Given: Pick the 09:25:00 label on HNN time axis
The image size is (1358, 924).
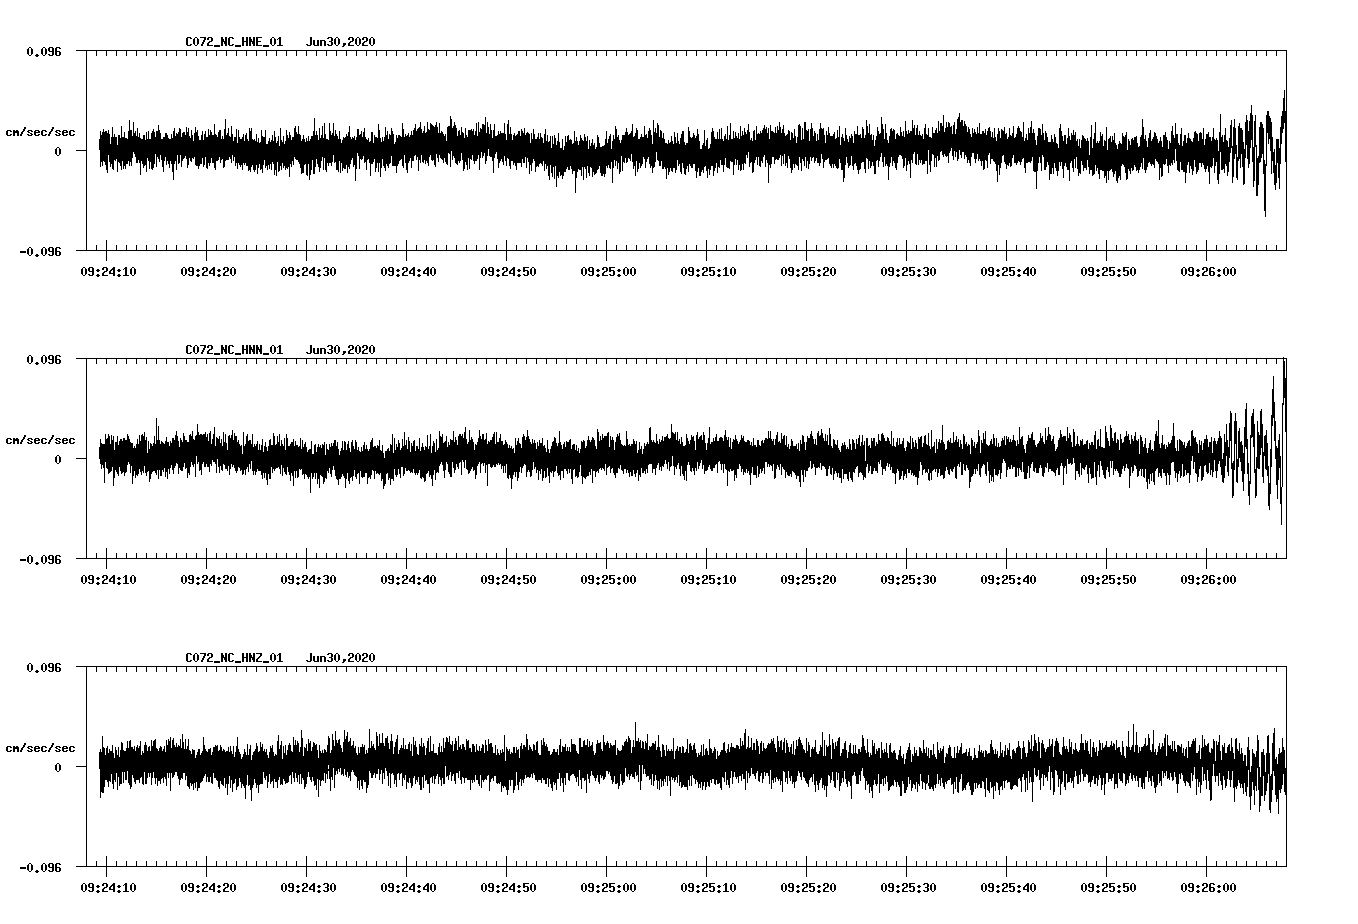Looking at the screenshot, I should pyautogui.click(x=607, y=579).
